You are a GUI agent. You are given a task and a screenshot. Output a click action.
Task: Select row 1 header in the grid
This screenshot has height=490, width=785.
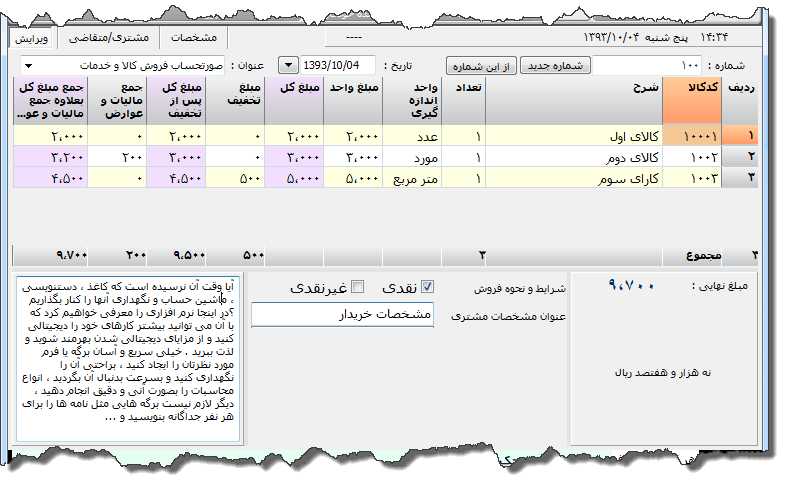(x=739, y=135)
